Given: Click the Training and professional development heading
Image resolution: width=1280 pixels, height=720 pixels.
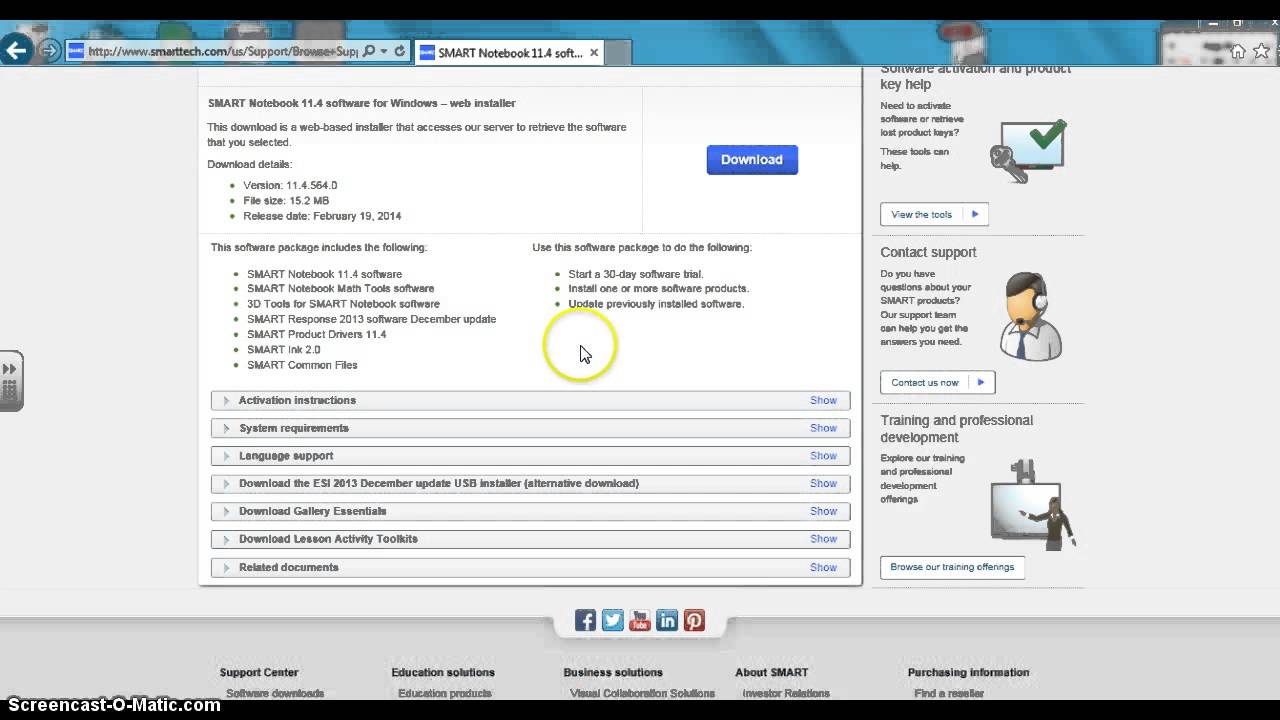Looking at the screenshot, I should [x=957, y=429].
